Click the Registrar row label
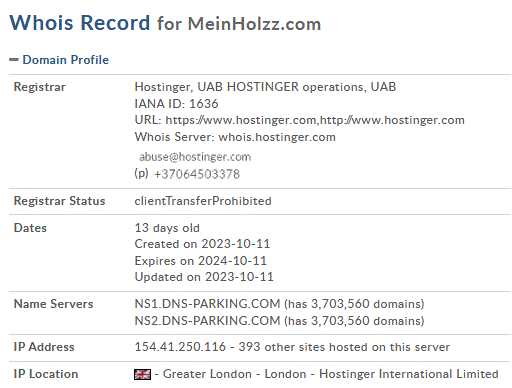The image size is (512, 388). click(x=40, y=87)
